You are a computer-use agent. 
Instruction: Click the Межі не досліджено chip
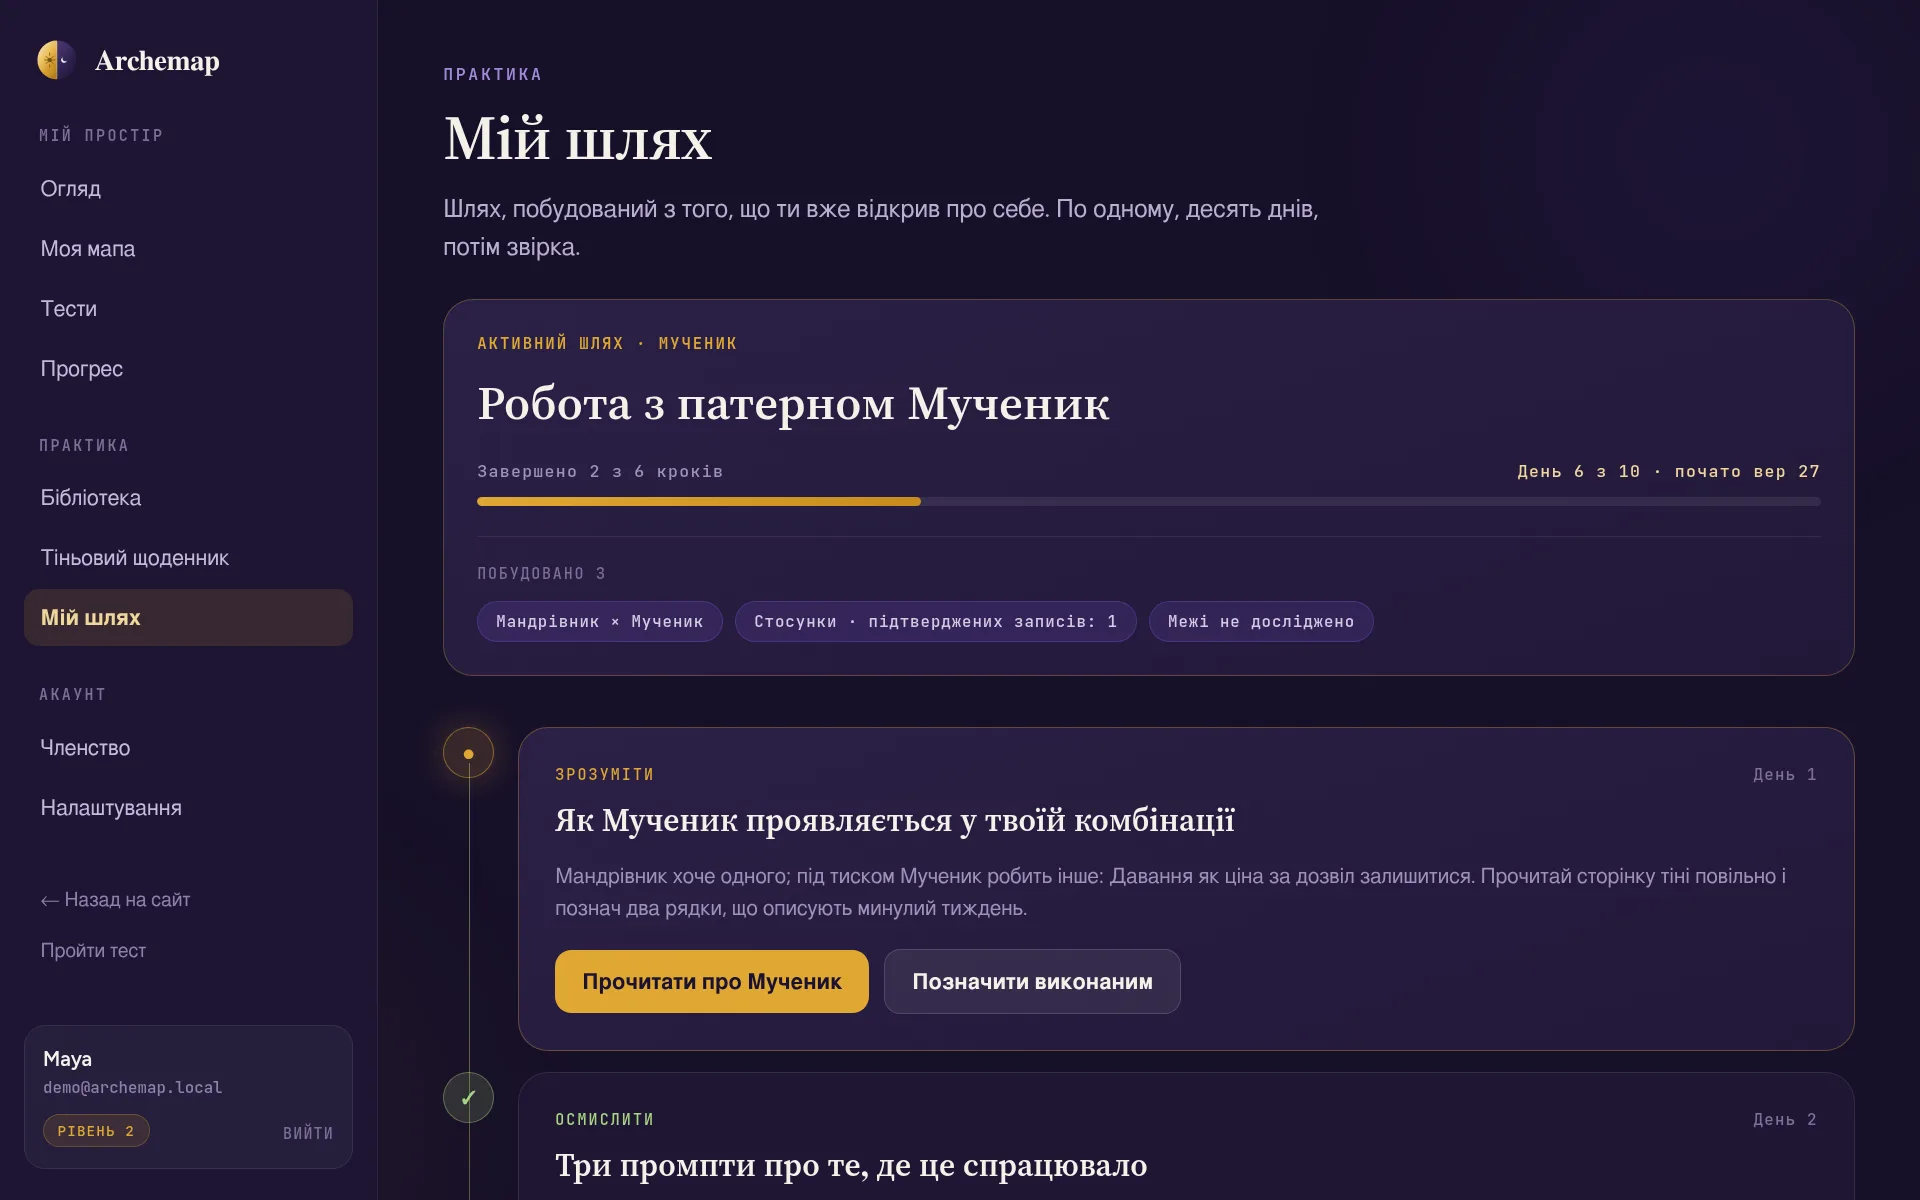pyautogui.click(x=1261, y=622)
